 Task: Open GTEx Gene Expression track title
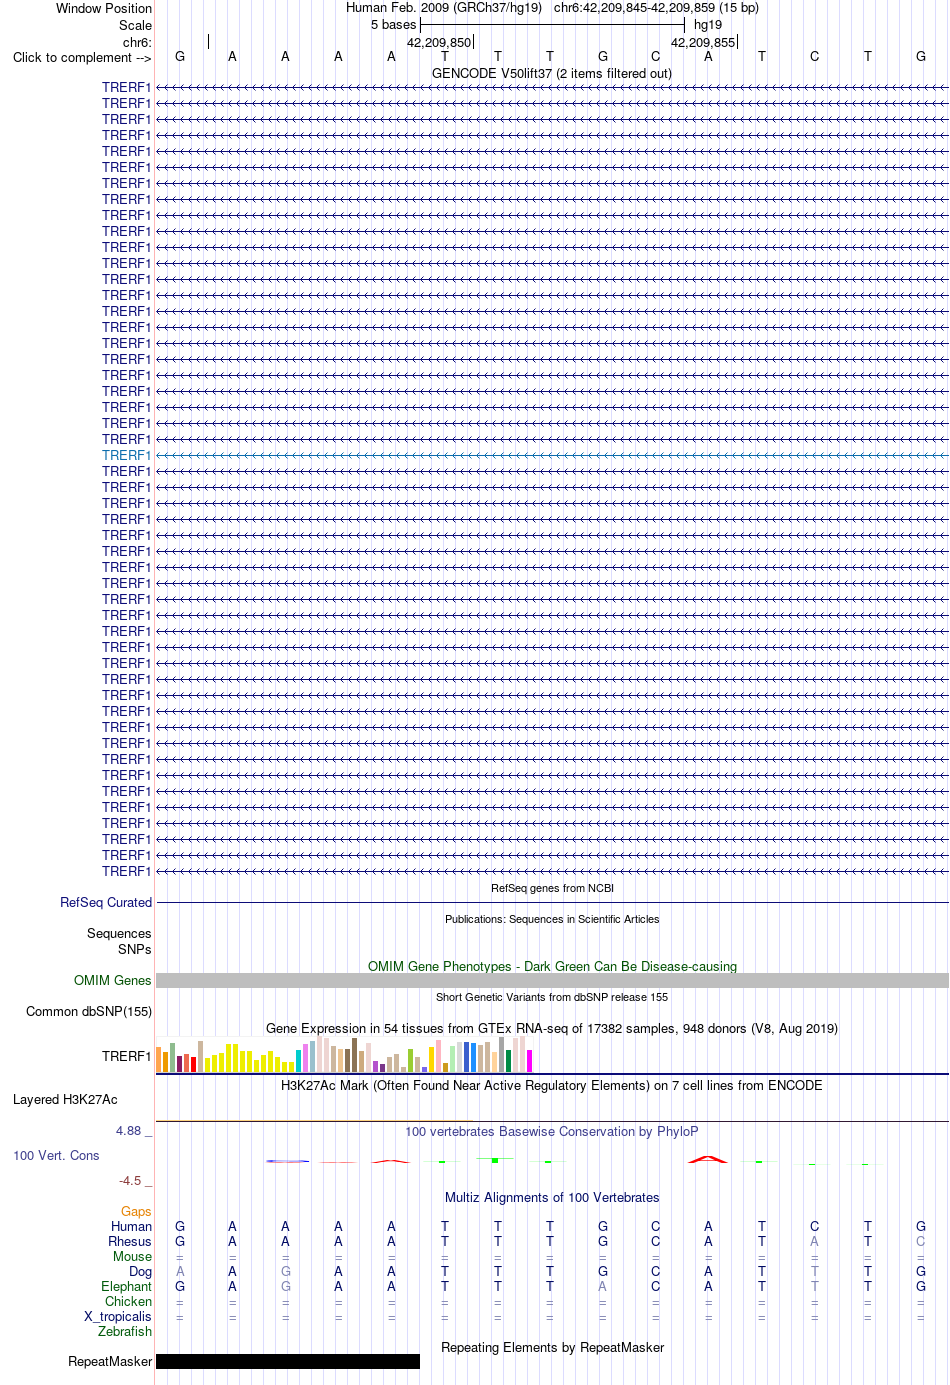coord(552,1028)
